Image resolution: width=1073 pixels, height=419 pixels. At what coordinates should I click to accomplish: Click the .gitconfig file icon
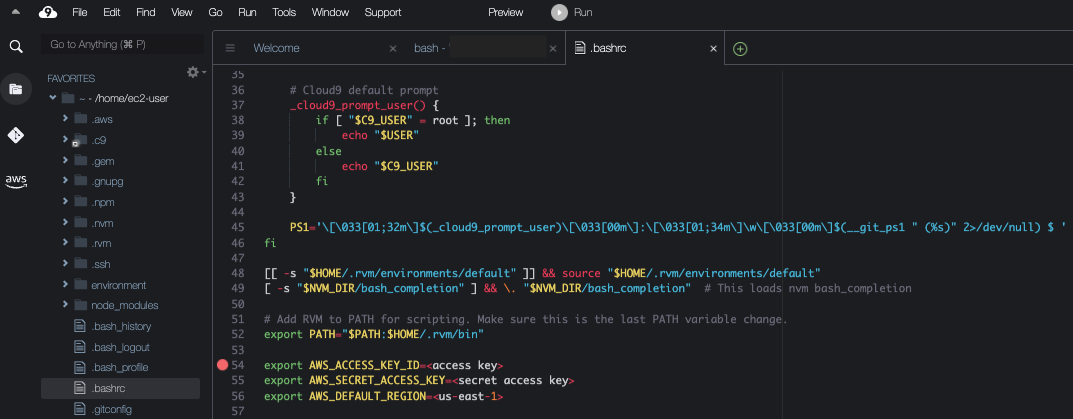(79, 409)
